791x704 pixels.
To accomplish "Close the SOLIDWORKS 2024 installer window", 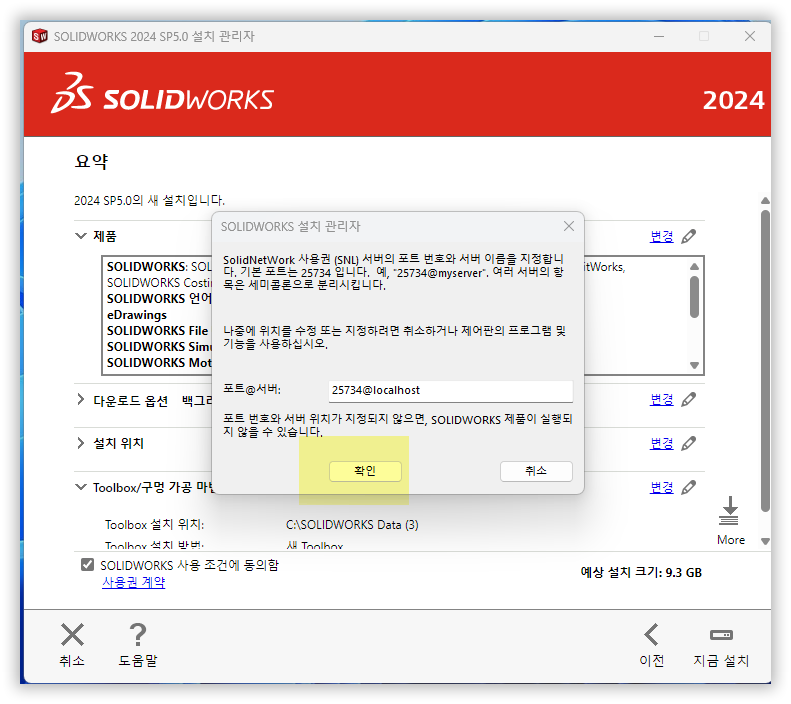I will (x=750, y=36).
